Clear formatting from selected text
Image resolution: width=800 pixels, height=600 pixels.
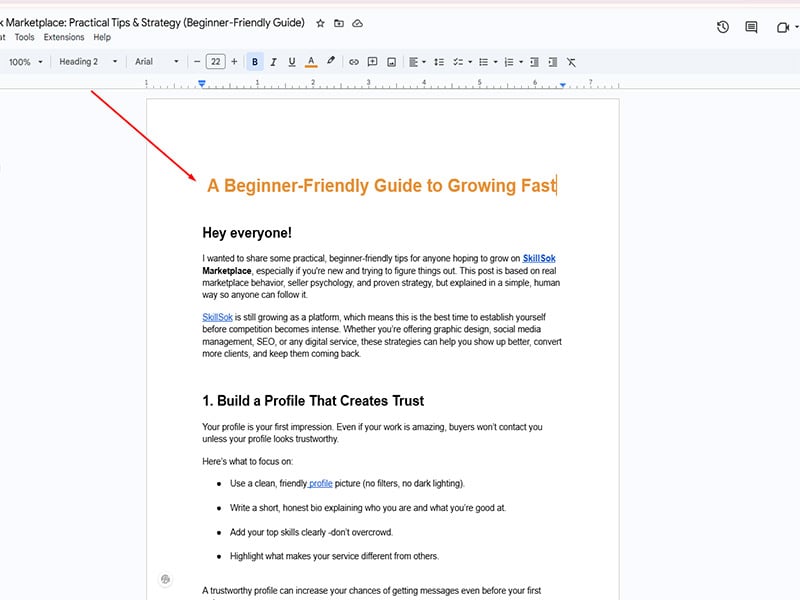coord(571,62)
